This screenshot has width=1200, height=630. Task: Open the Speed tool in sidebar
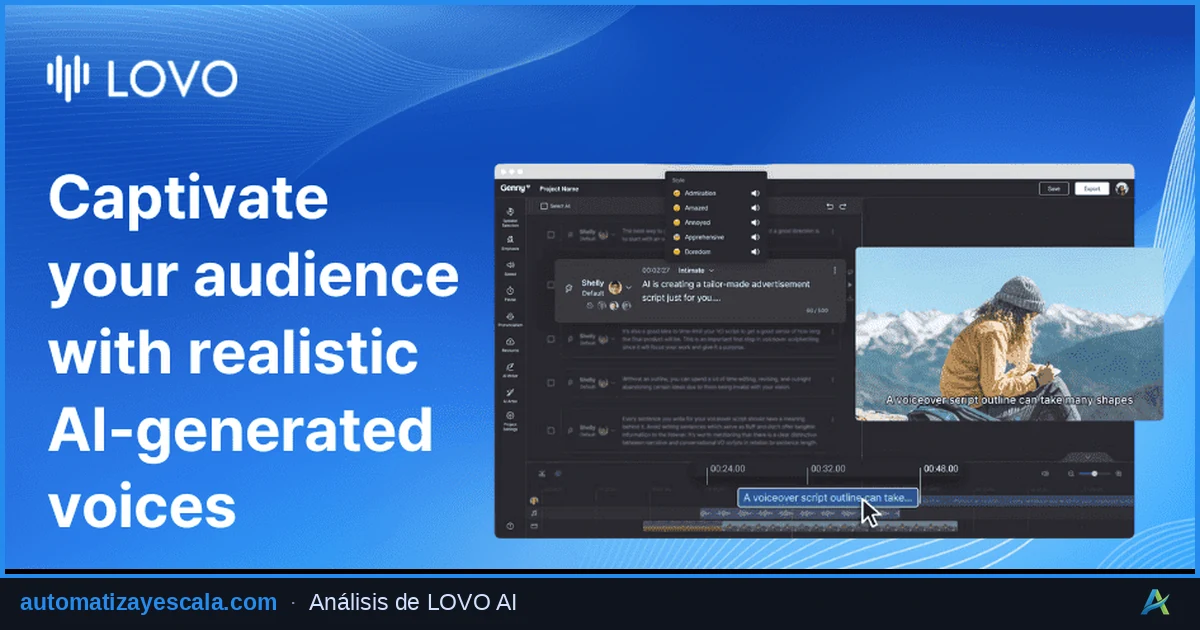pyautogui.click(x=511, y=269)
